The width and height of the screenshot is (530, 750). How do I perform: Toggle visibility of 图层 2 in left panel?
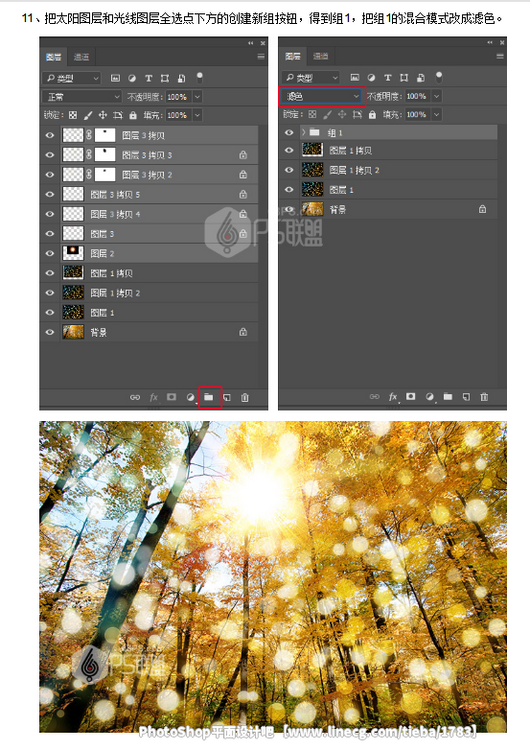[50, 253]
